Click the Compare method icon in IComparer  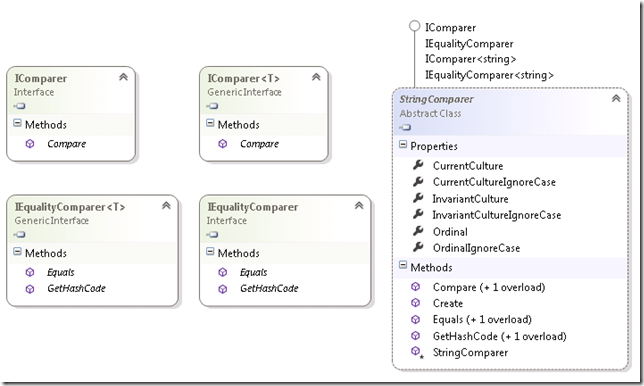pos(30,144)
